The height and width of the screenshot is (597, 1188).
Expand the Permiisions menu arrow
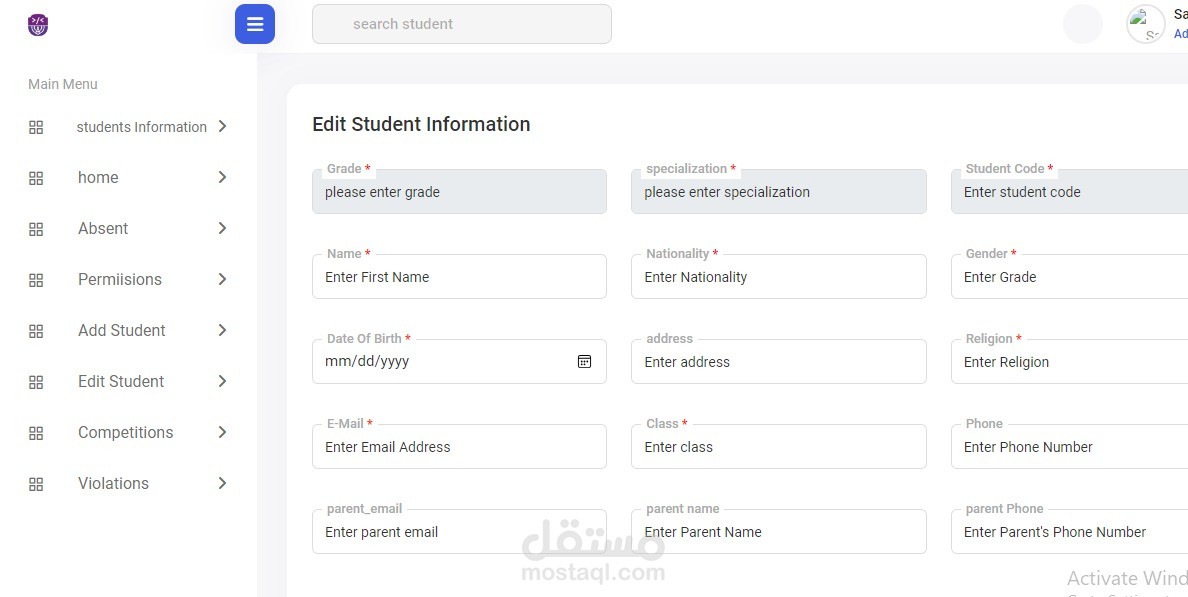coord(222,279)
